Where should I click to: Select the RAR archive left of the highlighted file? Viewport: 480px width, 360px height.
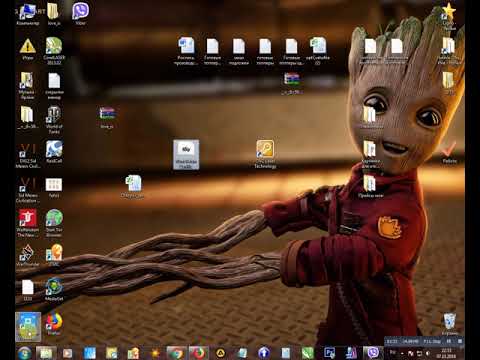pyautogui.click(x=107, y=117)
